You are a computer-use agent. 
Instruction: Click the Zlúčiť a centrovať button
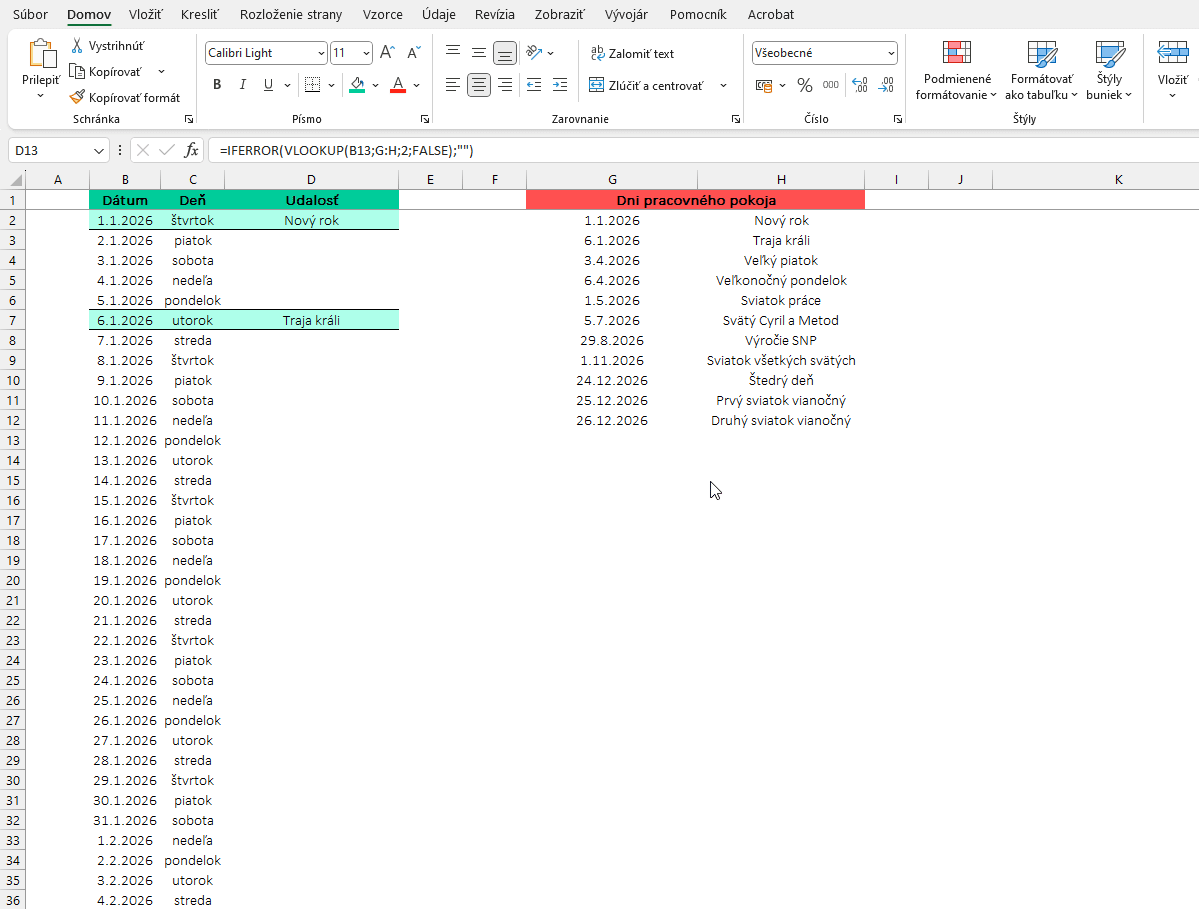[646, 85]
